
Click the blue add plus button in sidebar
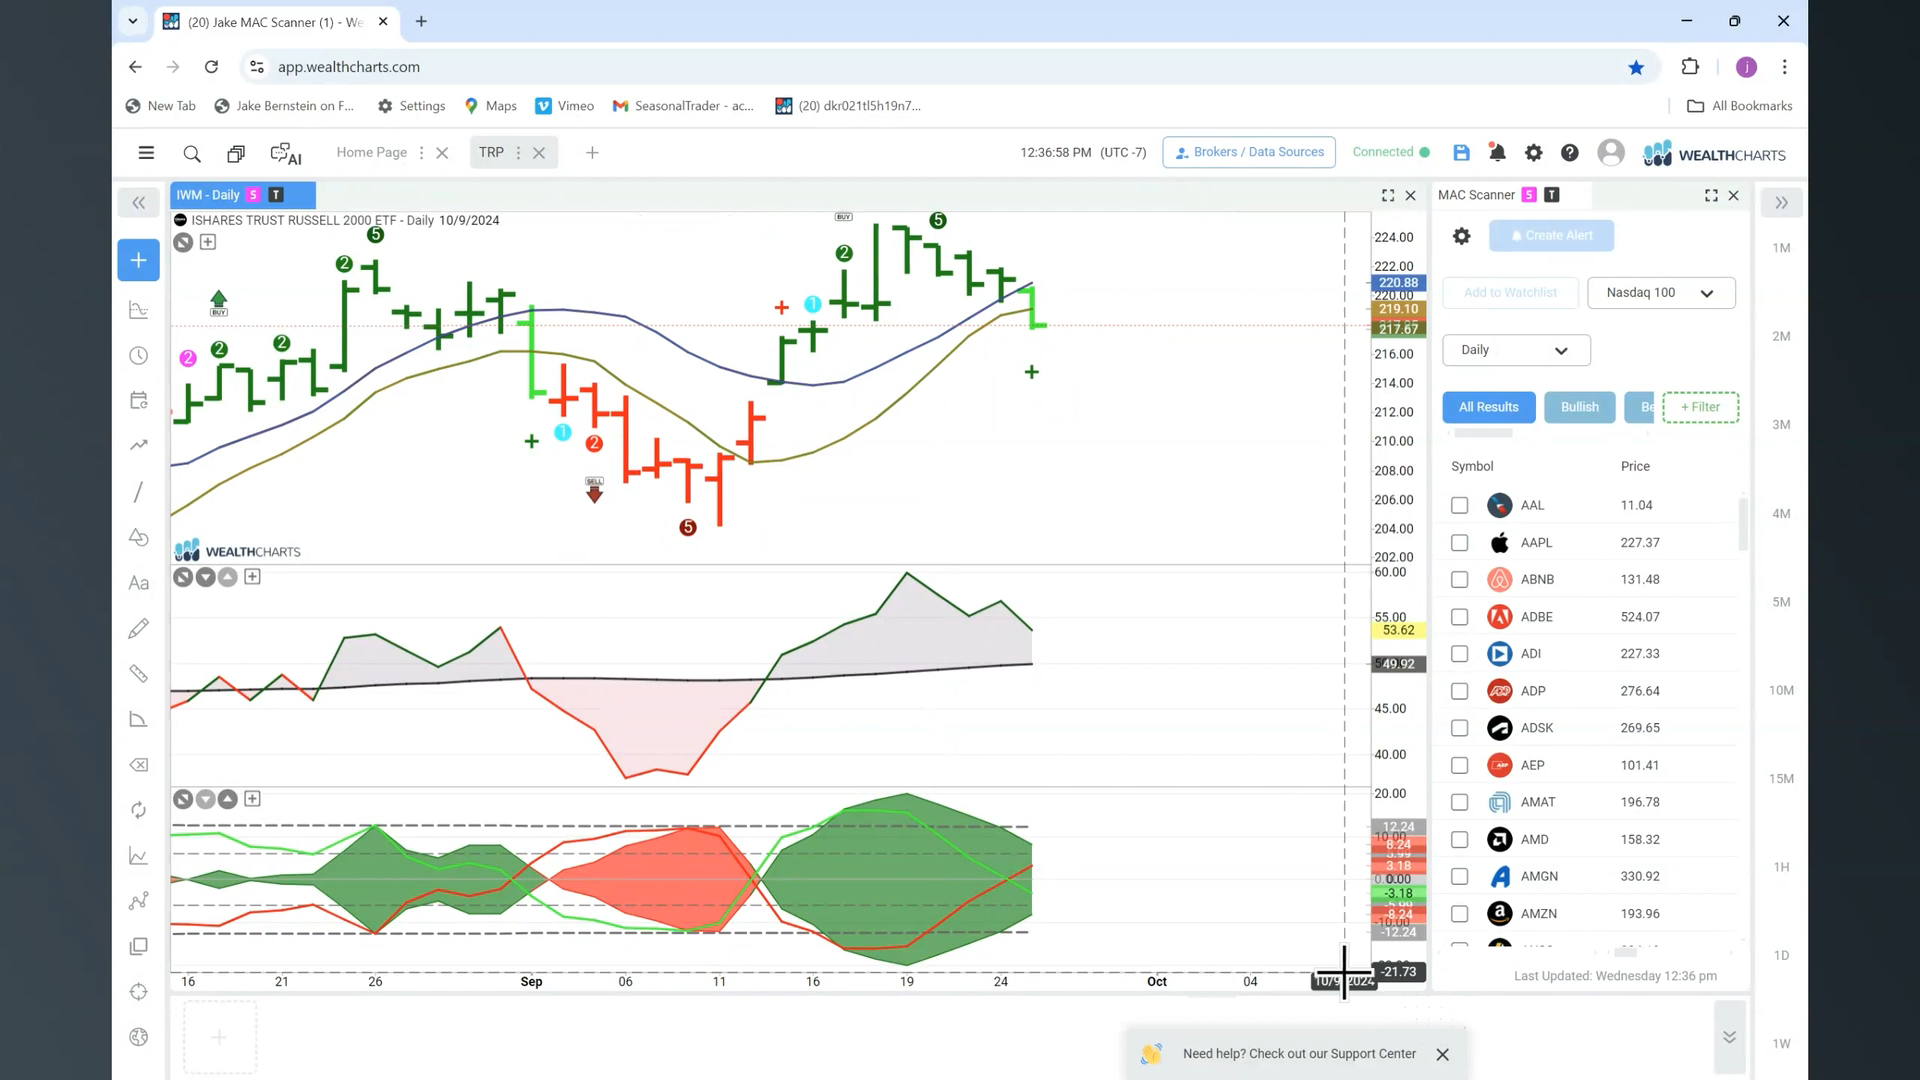pos(138,260)
